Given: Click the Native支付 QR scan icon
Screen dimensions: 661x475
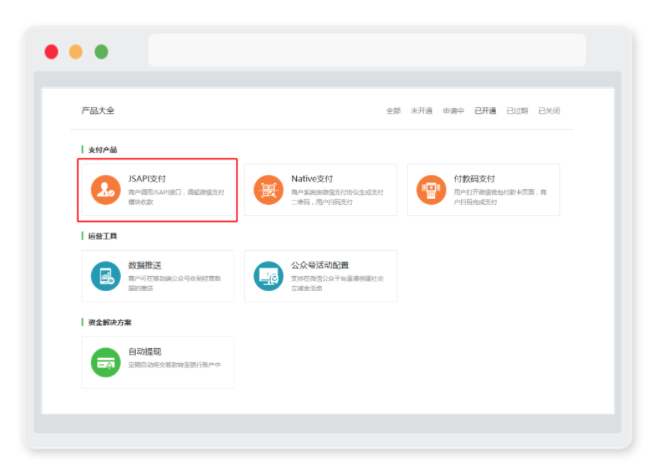Looking at the screenshot, I should [x=269, y=190].
